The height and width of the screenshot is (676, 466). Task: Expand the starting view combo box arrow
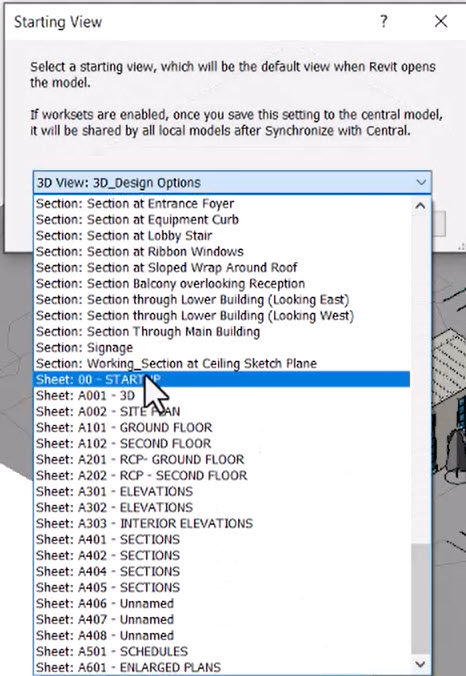pyautogui.click(x=421, y=182)
